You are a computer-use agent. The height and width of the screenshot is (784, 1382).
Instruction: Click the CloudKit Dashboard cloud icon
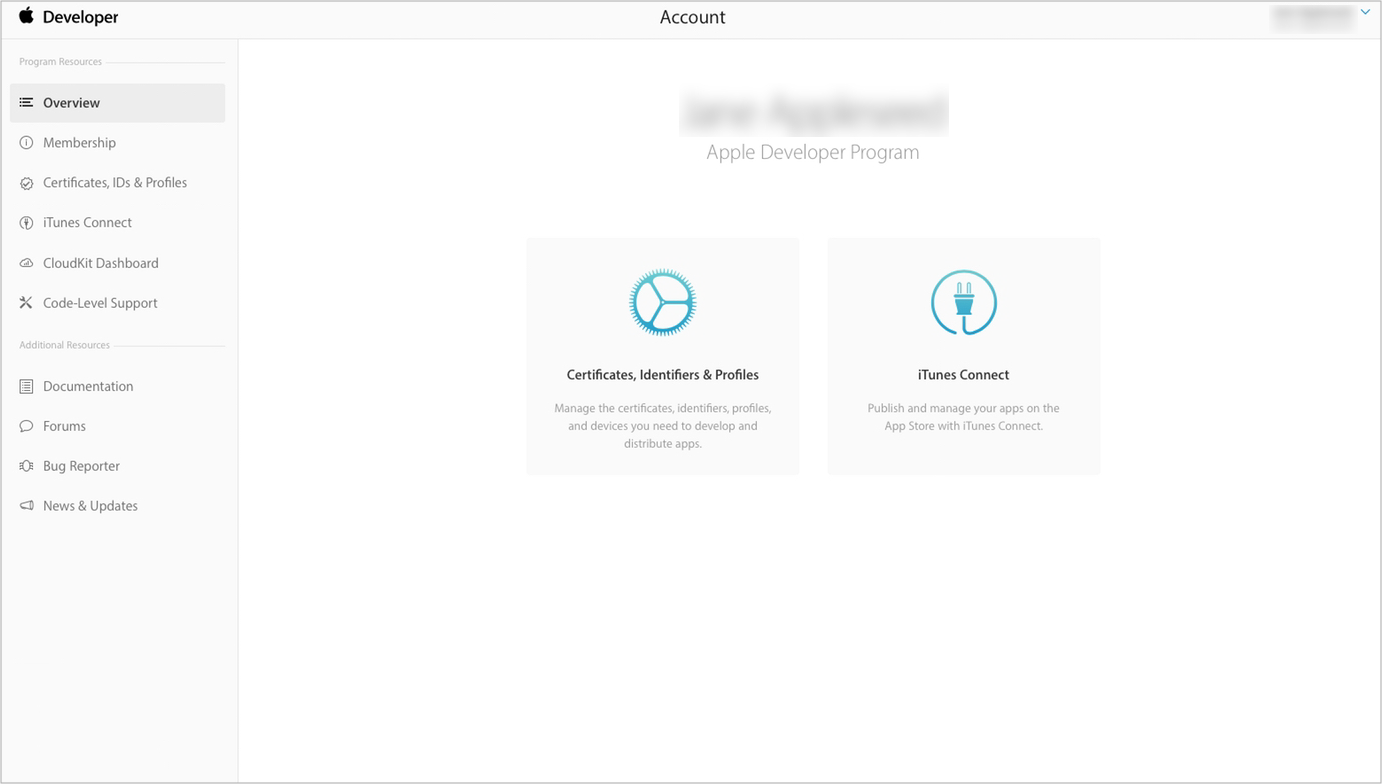26,263
